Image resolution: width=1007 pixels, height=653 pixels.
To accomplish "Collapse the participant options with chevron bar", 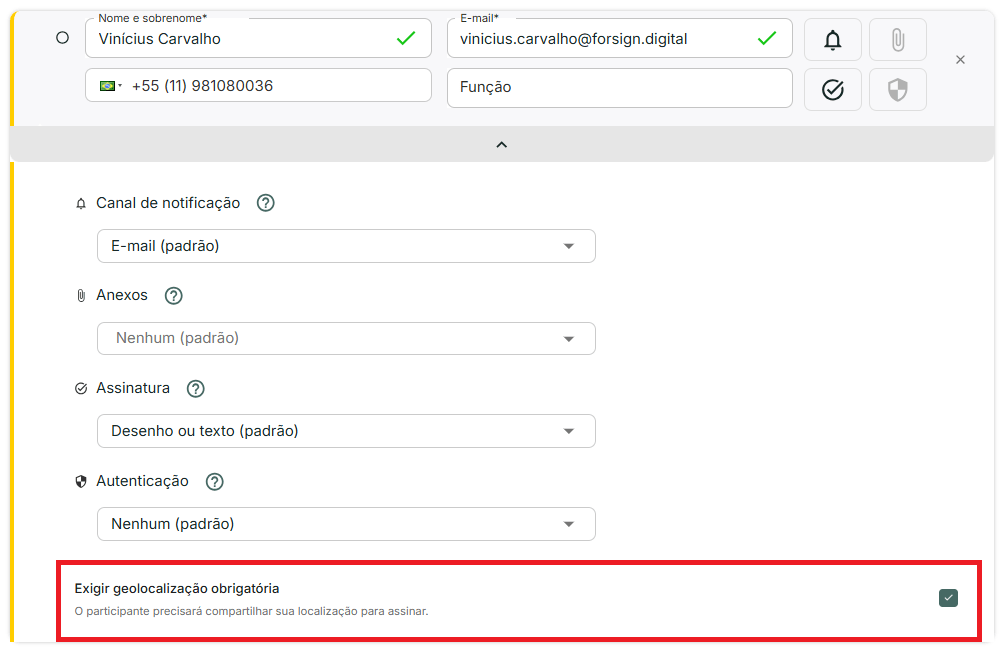I will 502,145.
